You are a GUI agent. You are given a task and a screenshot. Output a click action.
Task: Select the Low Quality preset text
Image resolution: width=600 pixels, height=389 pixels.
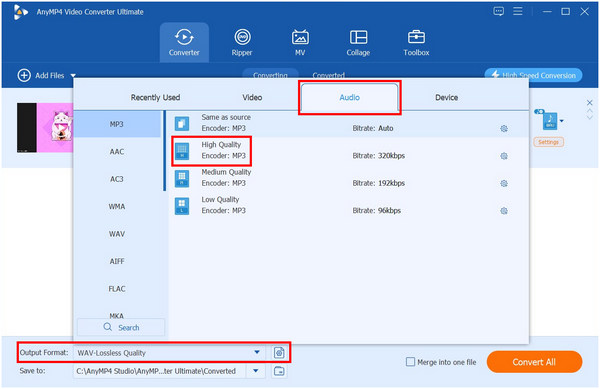pyautogui.click(x=220, y=200)
